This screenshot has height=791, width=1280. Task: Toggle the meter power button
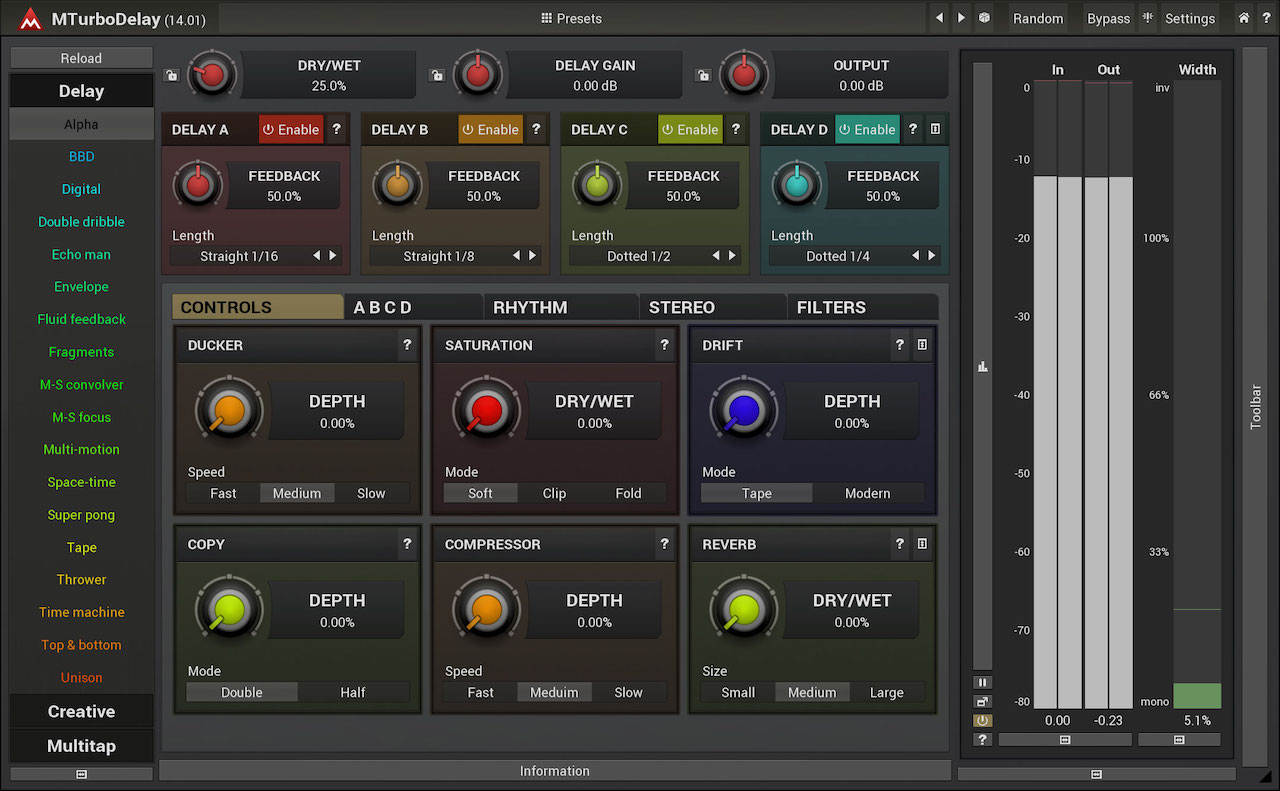(982, 721)
